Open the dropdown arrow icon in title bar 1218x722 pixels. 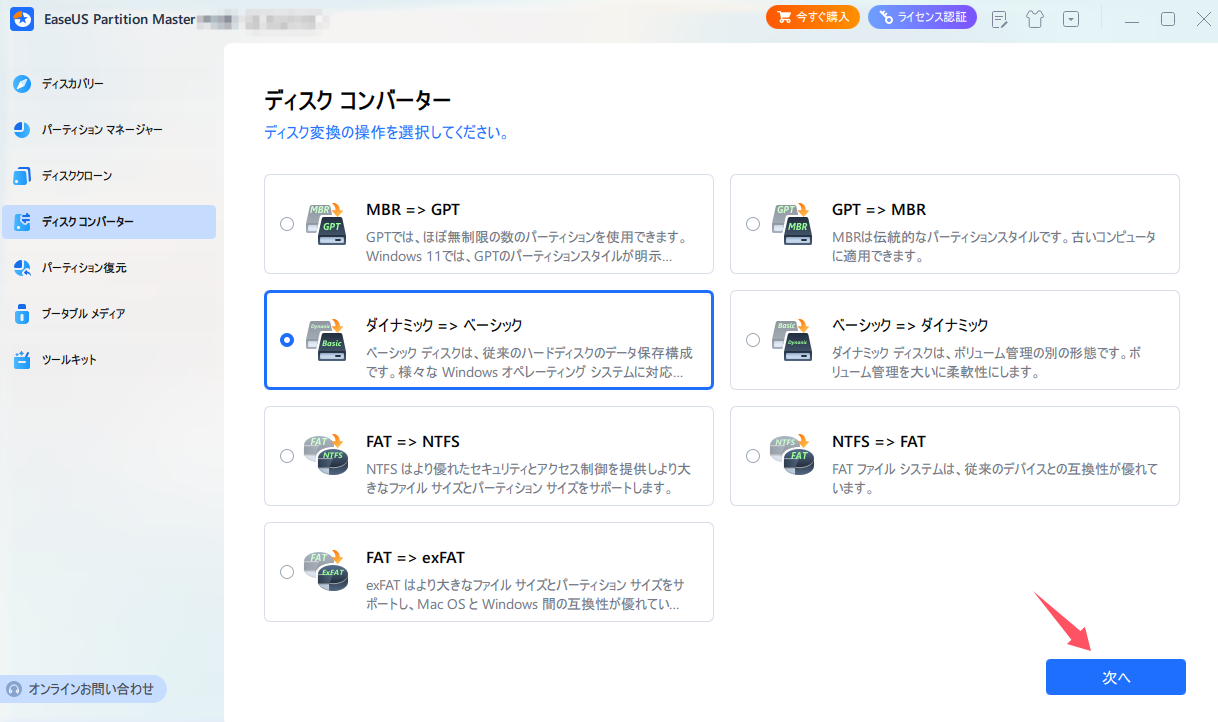[x=1071, y=18]
